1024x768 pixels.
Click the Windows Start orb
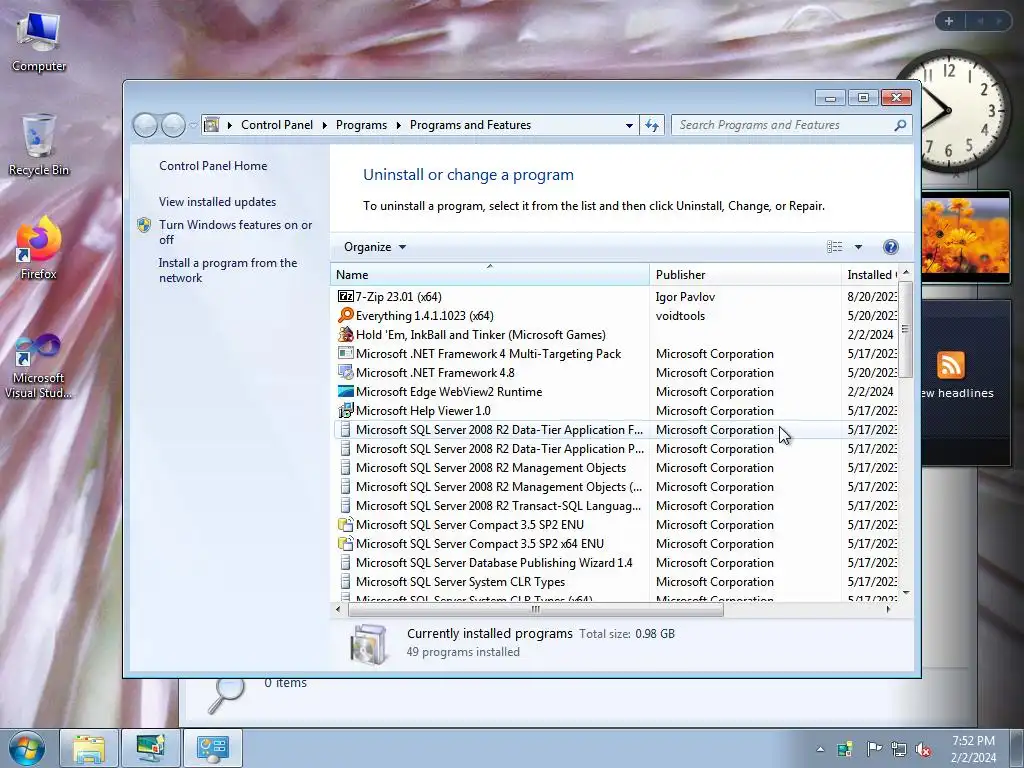coord(27,748)
